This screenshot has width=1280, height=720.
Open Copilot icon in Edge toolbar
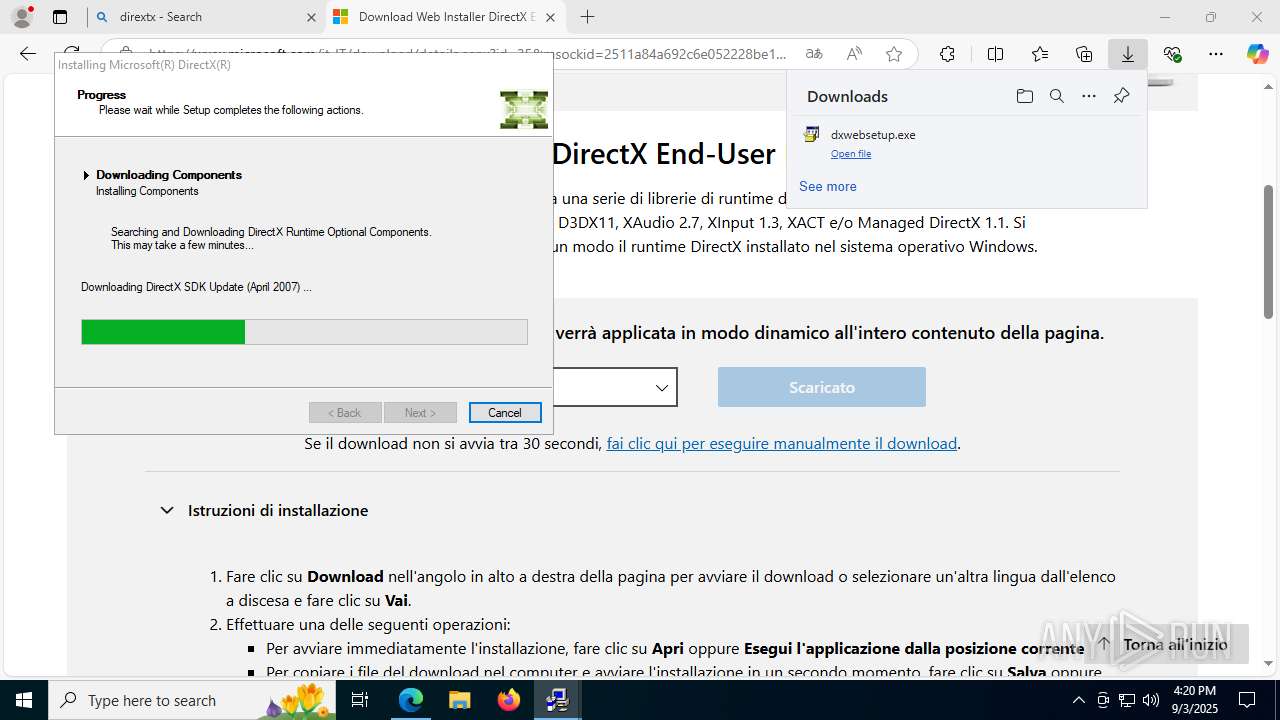1257,54
